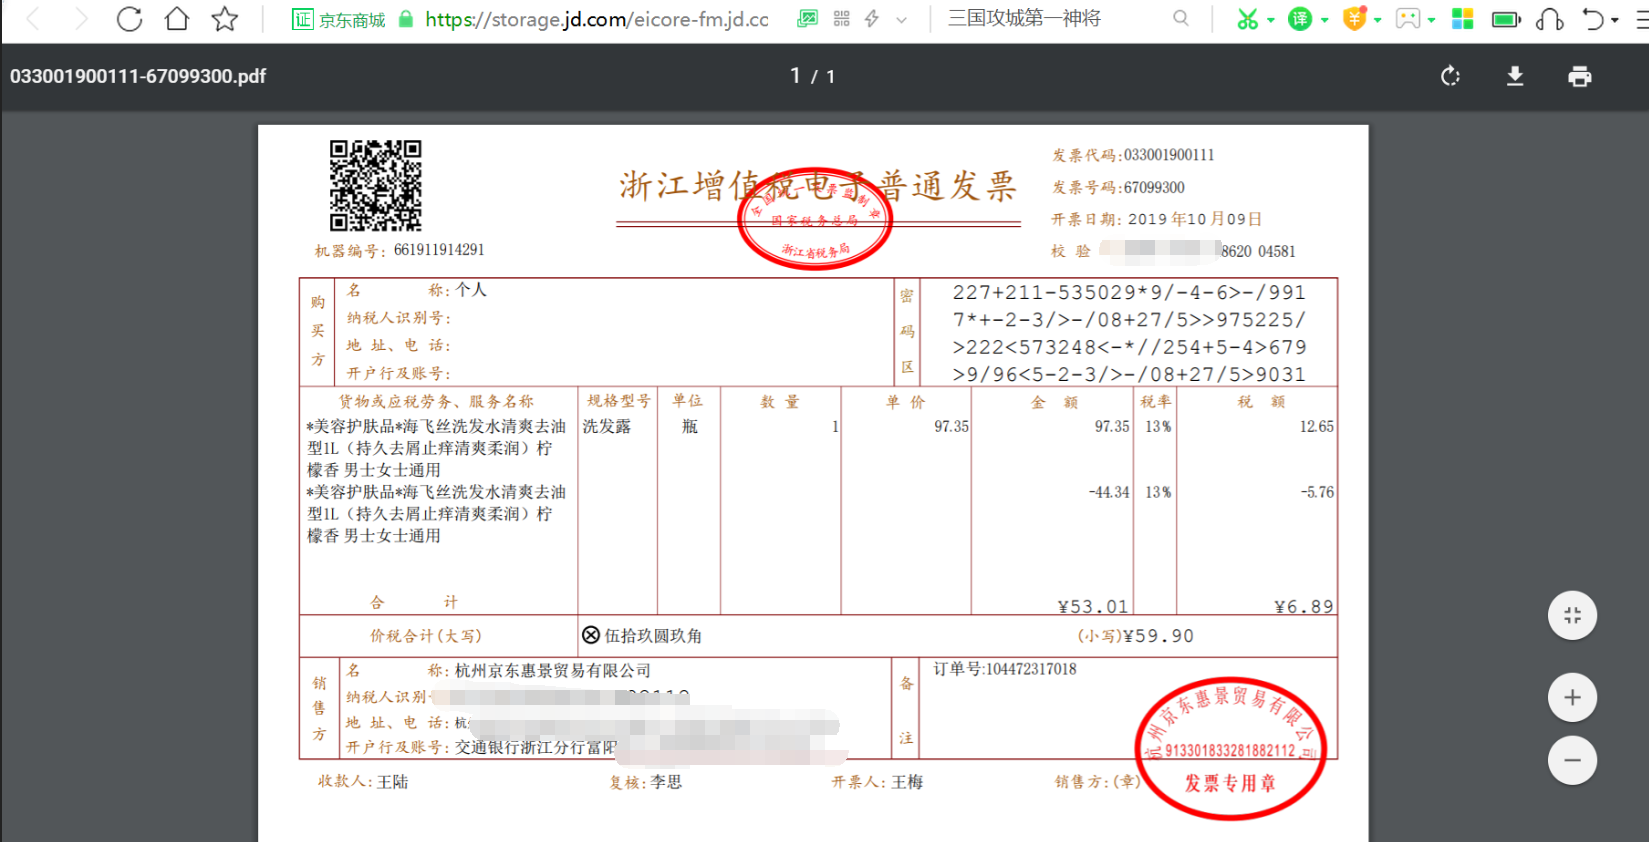
Task: Click the undo closed-tab arrow icon
Action: point(1593,19)
